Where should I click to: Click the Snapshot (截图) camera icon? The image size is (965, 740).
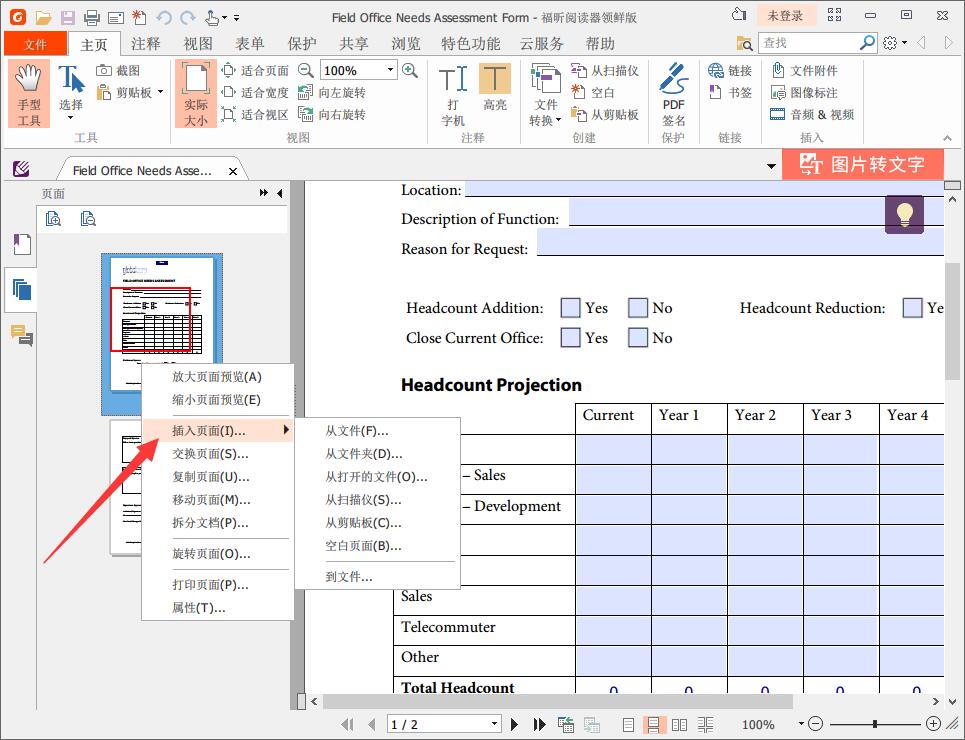(103, 70)
